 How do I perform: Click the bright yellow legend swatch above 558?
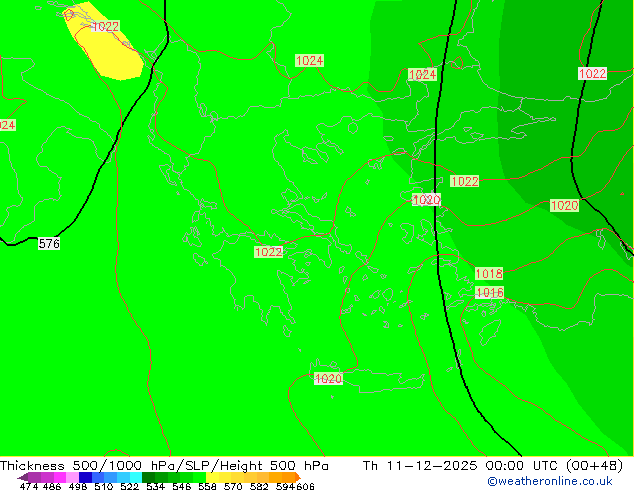(212, 477)
